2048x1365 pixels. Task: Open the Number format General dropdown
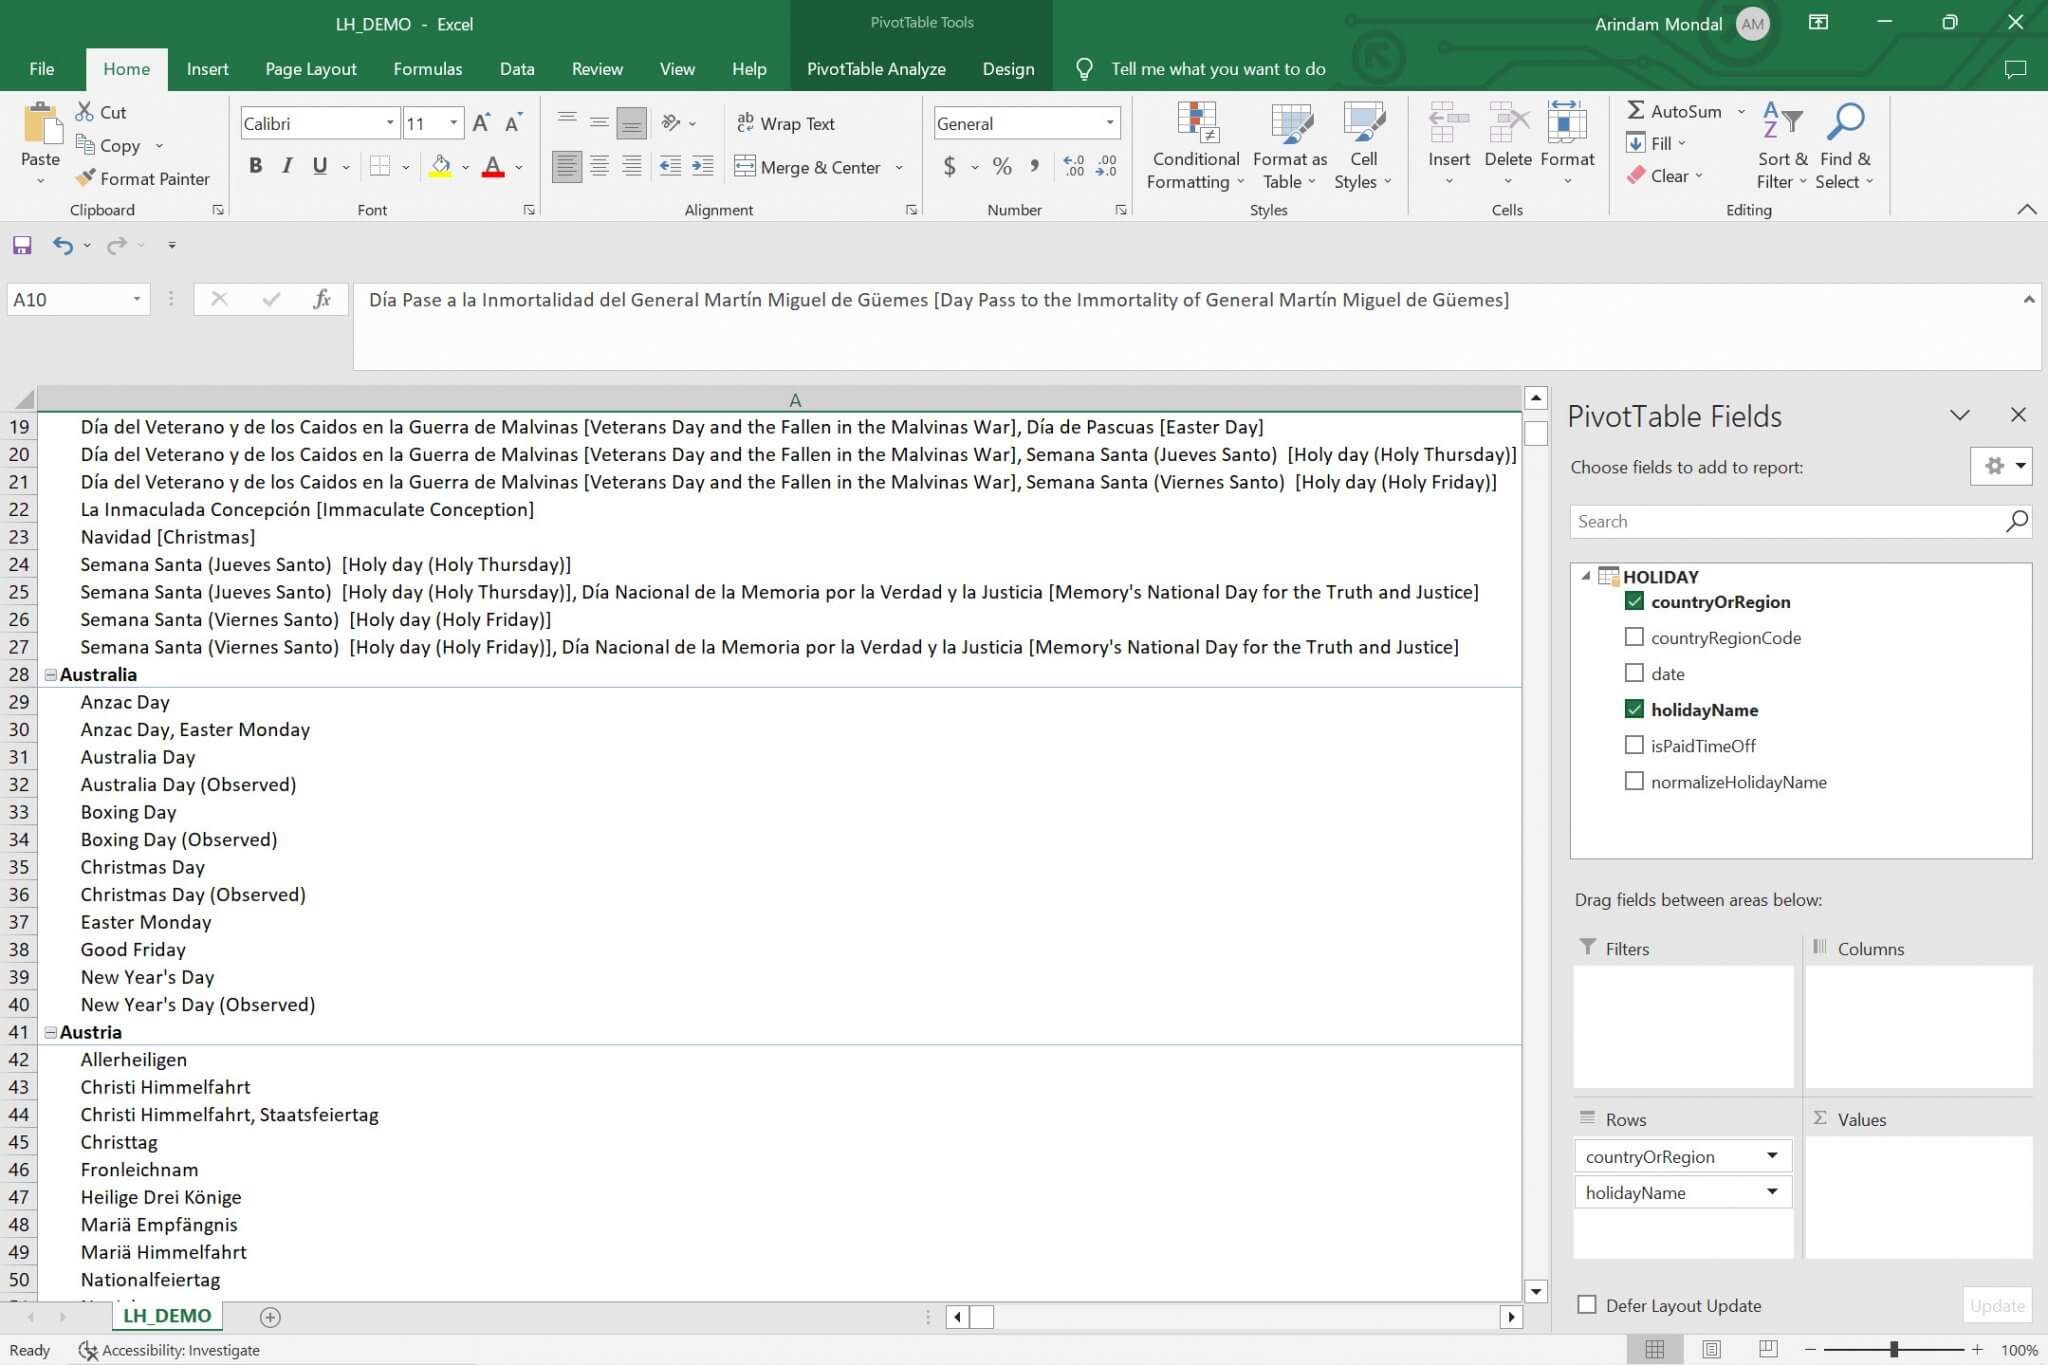1109,123
